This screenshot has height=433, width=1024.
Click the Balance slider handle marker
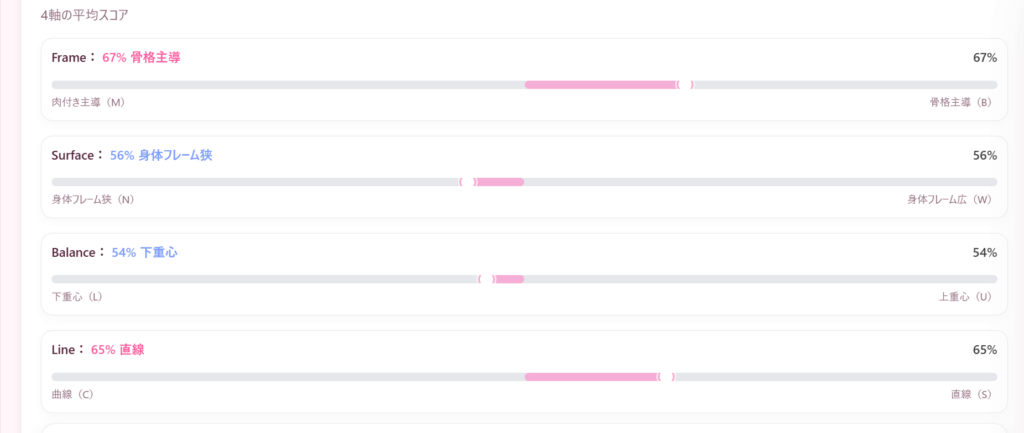[x=487, y=279]
